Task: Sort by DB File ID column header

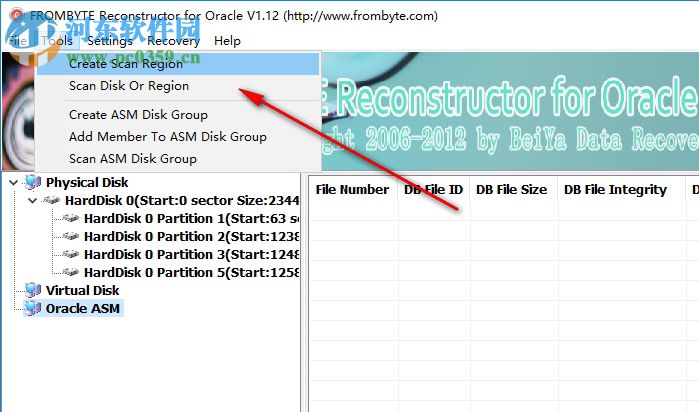Action: 434,190
